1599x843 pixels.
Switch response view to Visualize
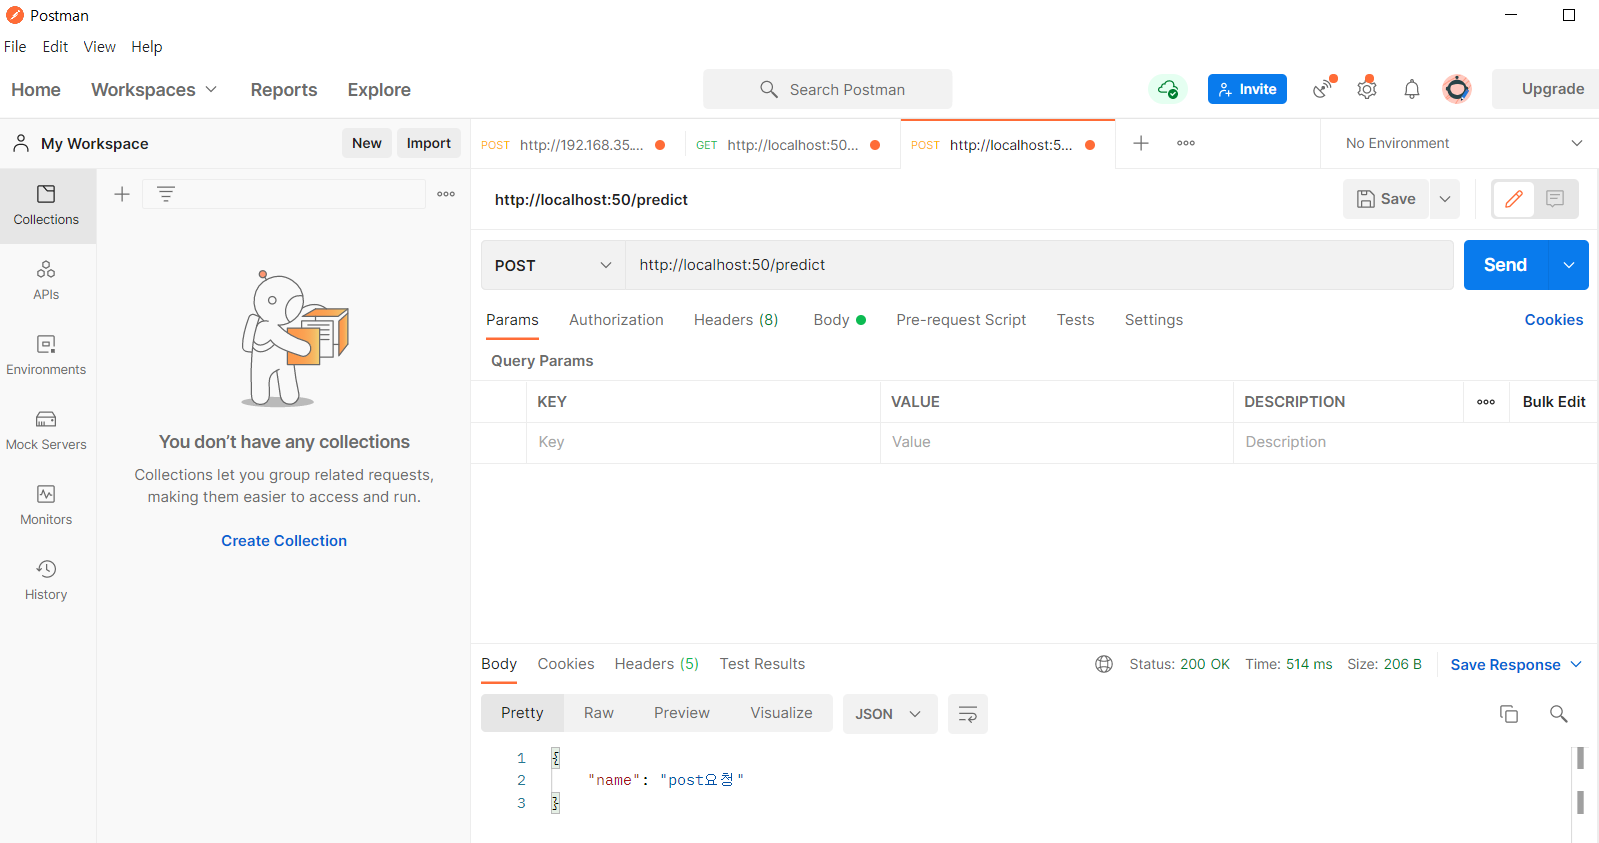(781, 713)
